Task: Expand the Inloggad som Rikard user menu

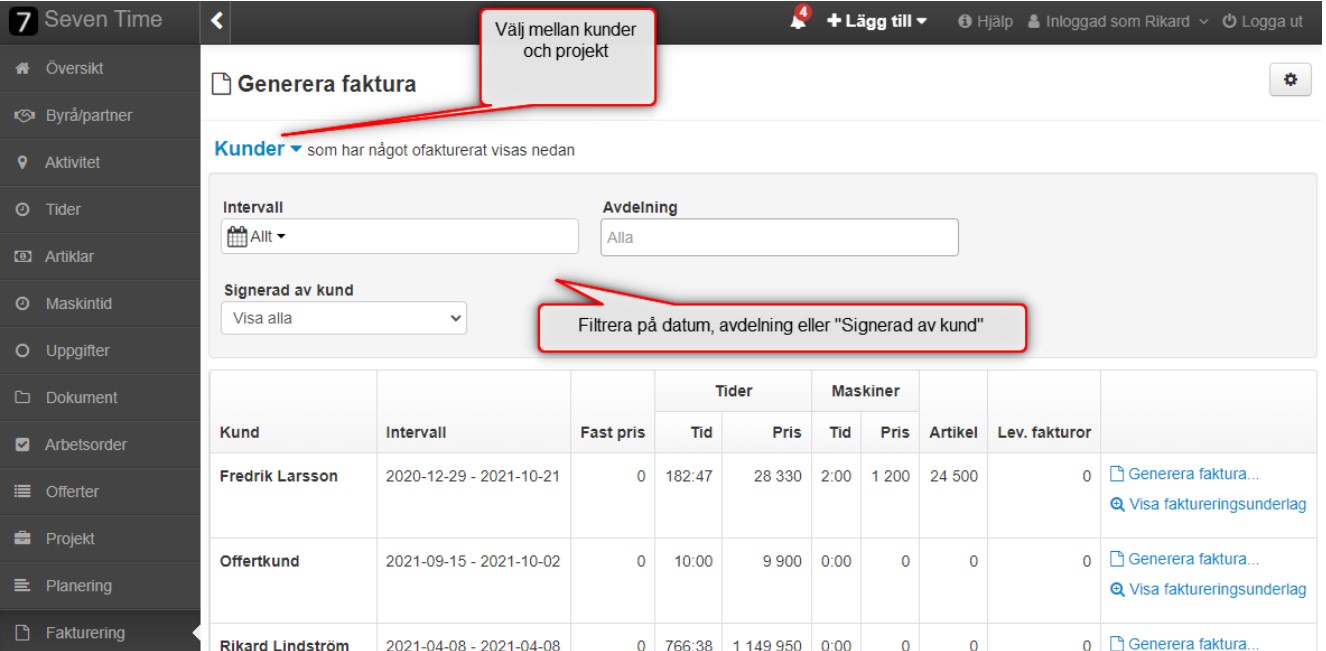Action: tap(1118, 21)
